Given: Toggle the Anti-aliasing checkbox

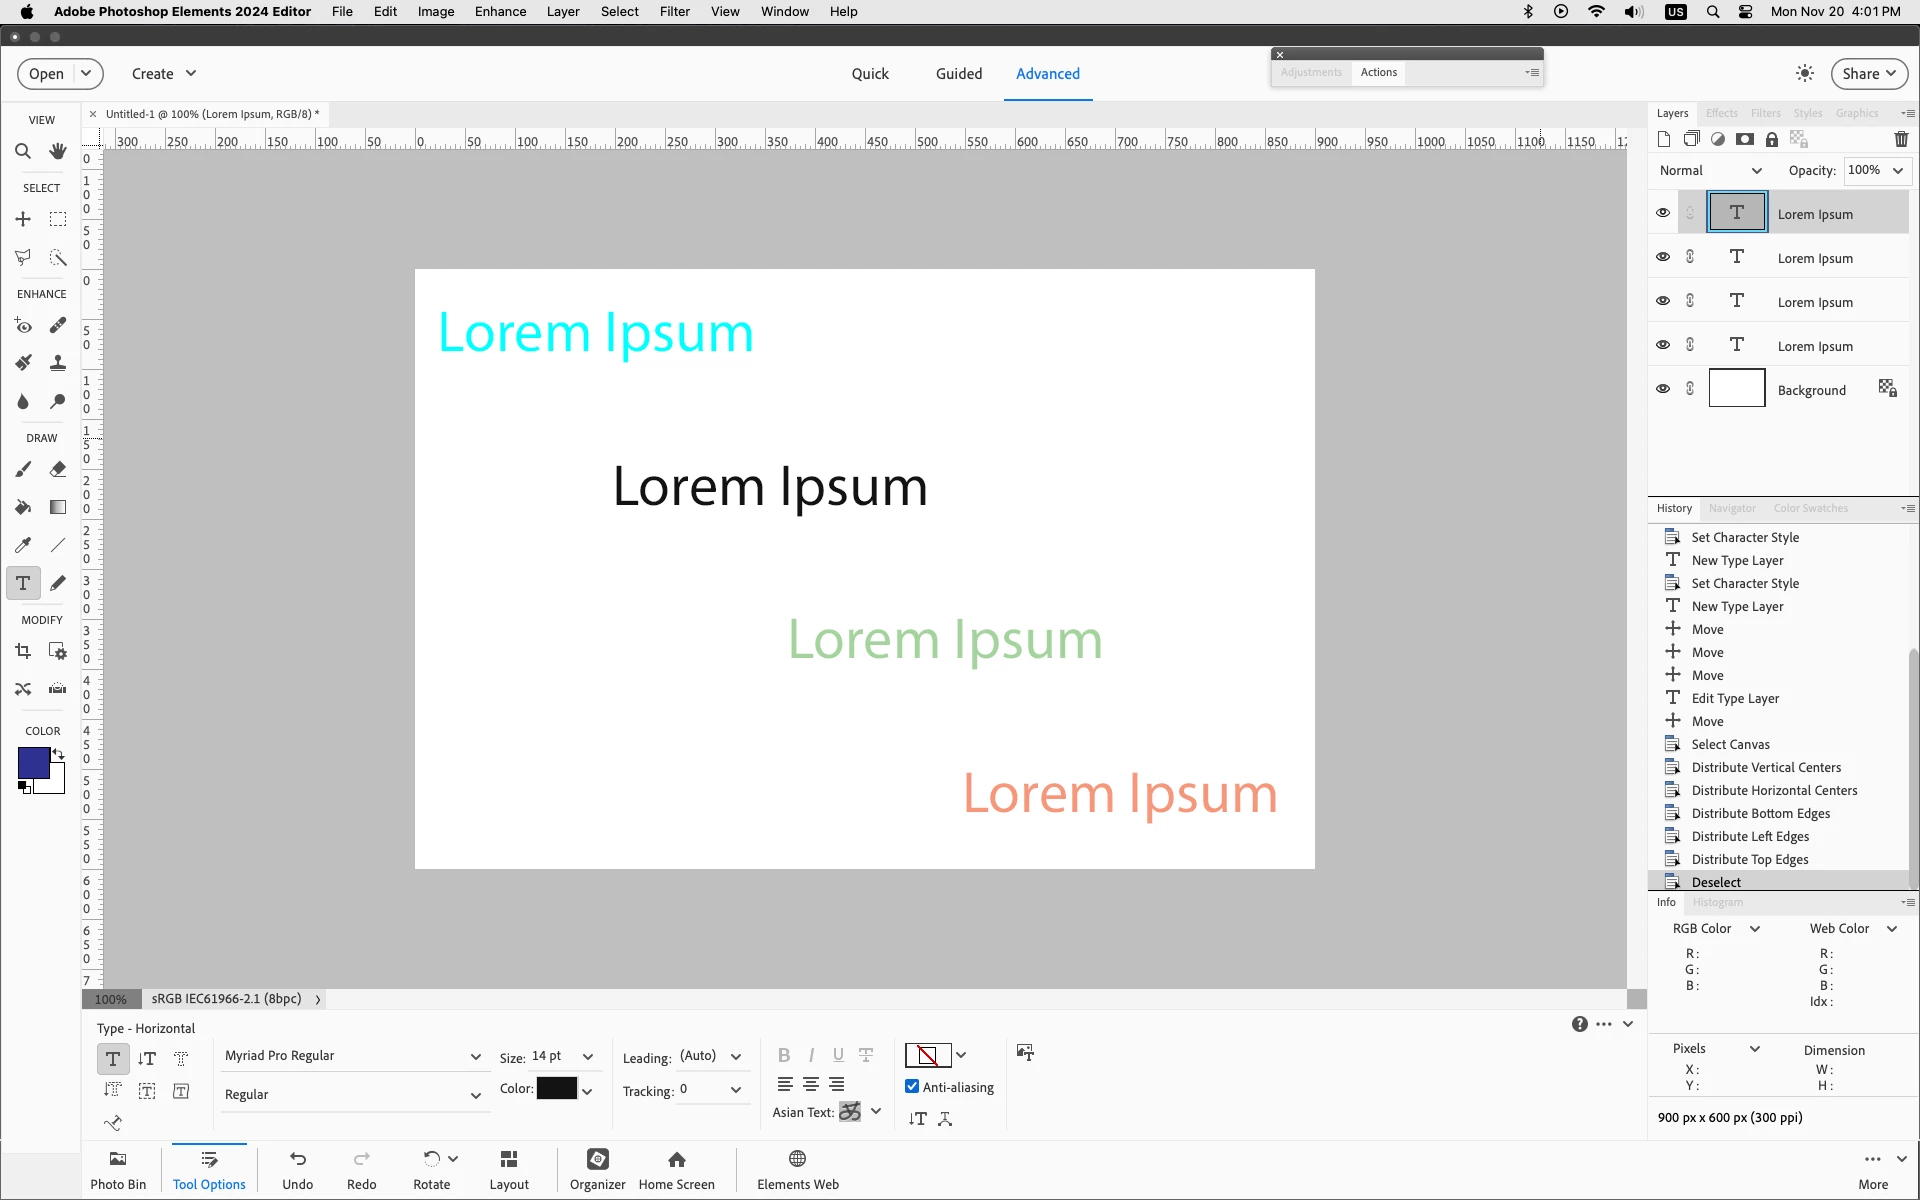Looking at the screenshot, I should tap(912, 1087).
